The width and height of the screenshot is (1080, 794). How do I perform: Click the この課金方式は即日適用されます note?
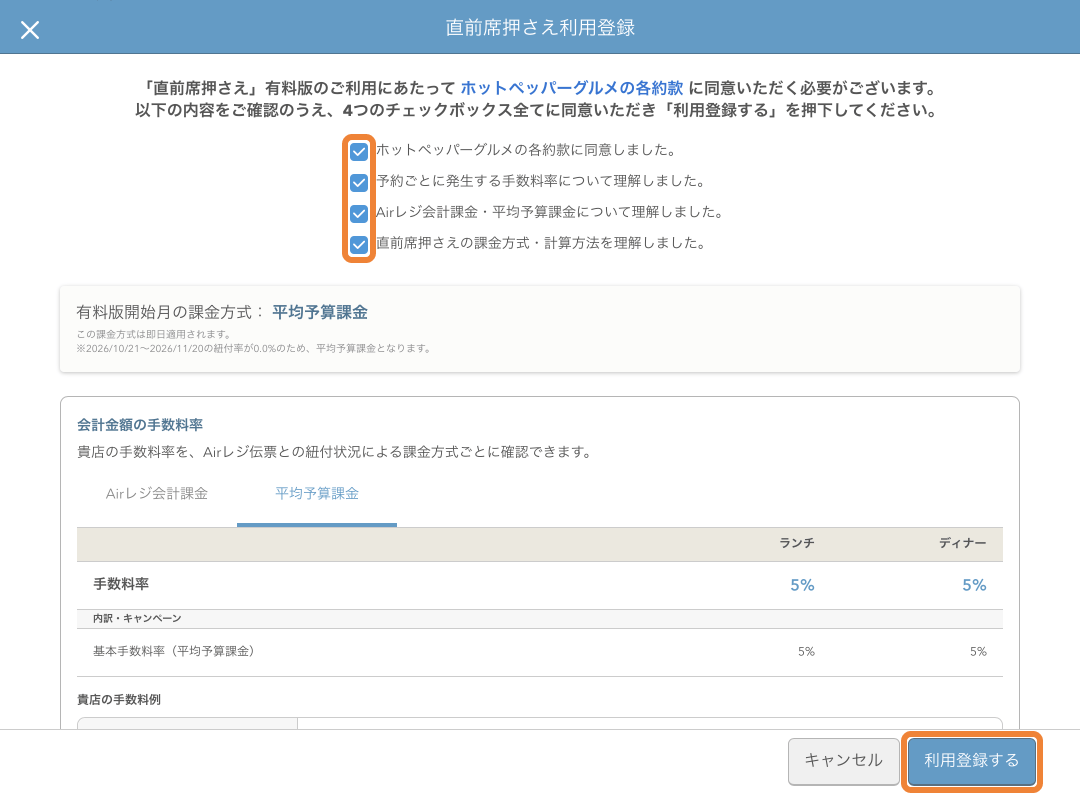click(x=154, y=334)
